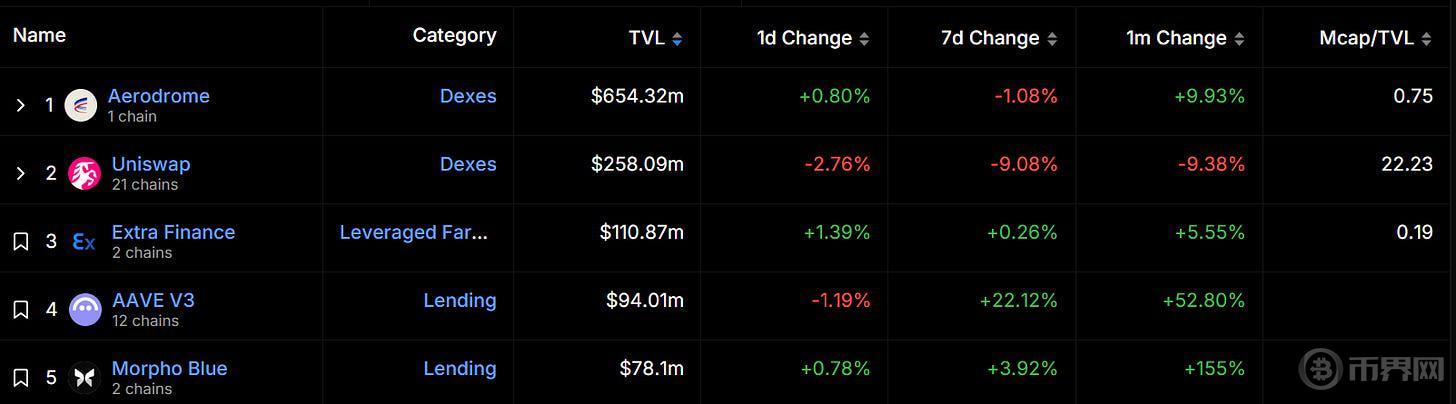Sort by 1d Change column
Image resolution: width=1456 pixels, height=404 pixels.
864,39
